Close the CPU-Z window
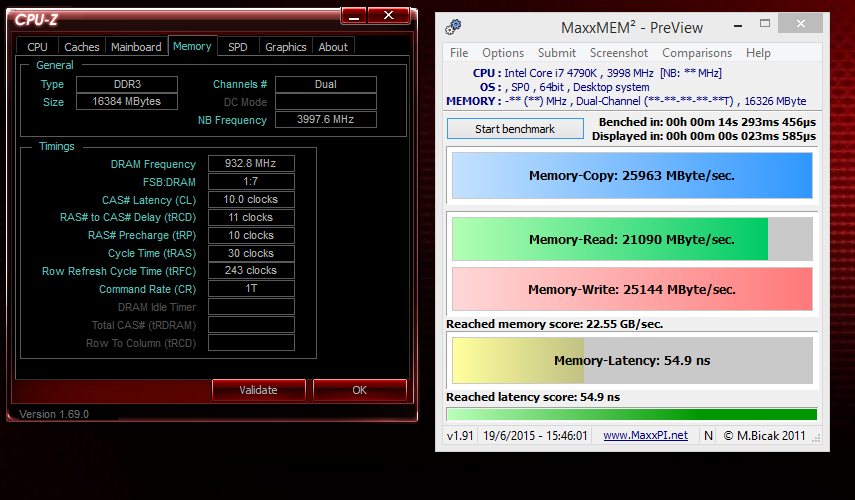Image resolution: width=855 pixels, height=500 pixels. [388, 16]
